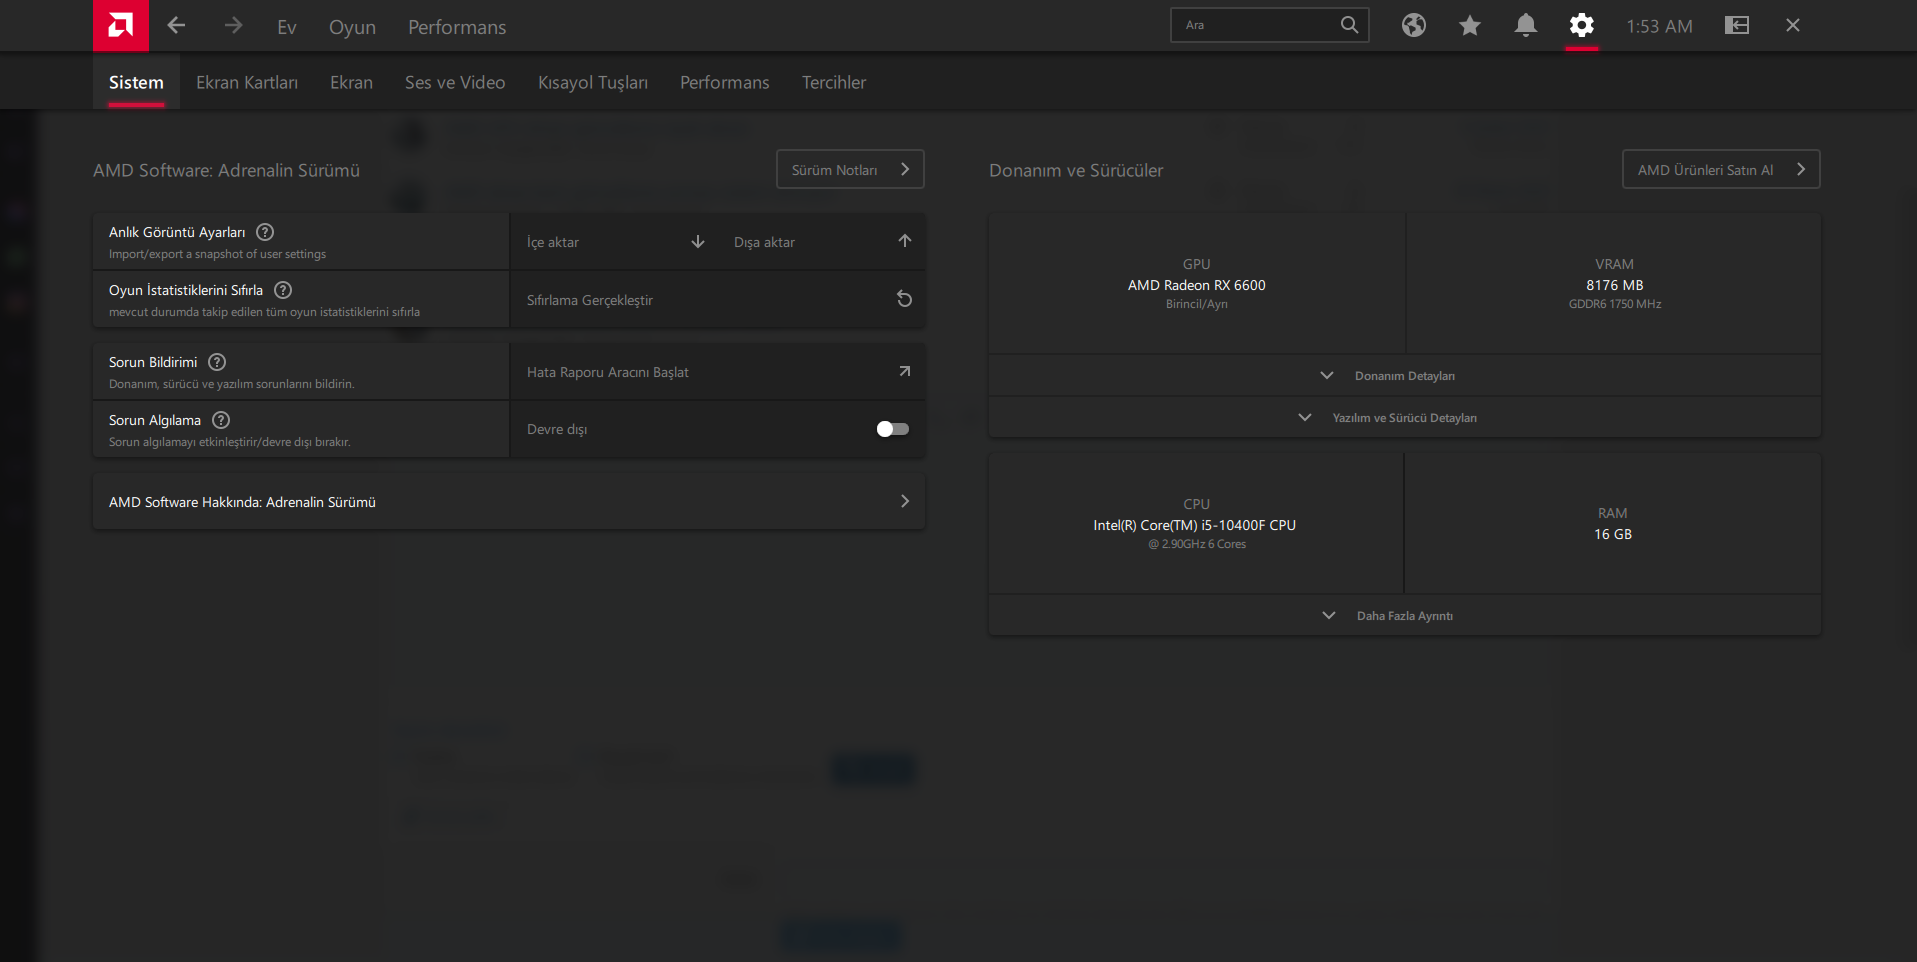Click the GPU AMD Radeon RX 6600 card
The height and width of the screenshot is (962, 1917).
1197,284
